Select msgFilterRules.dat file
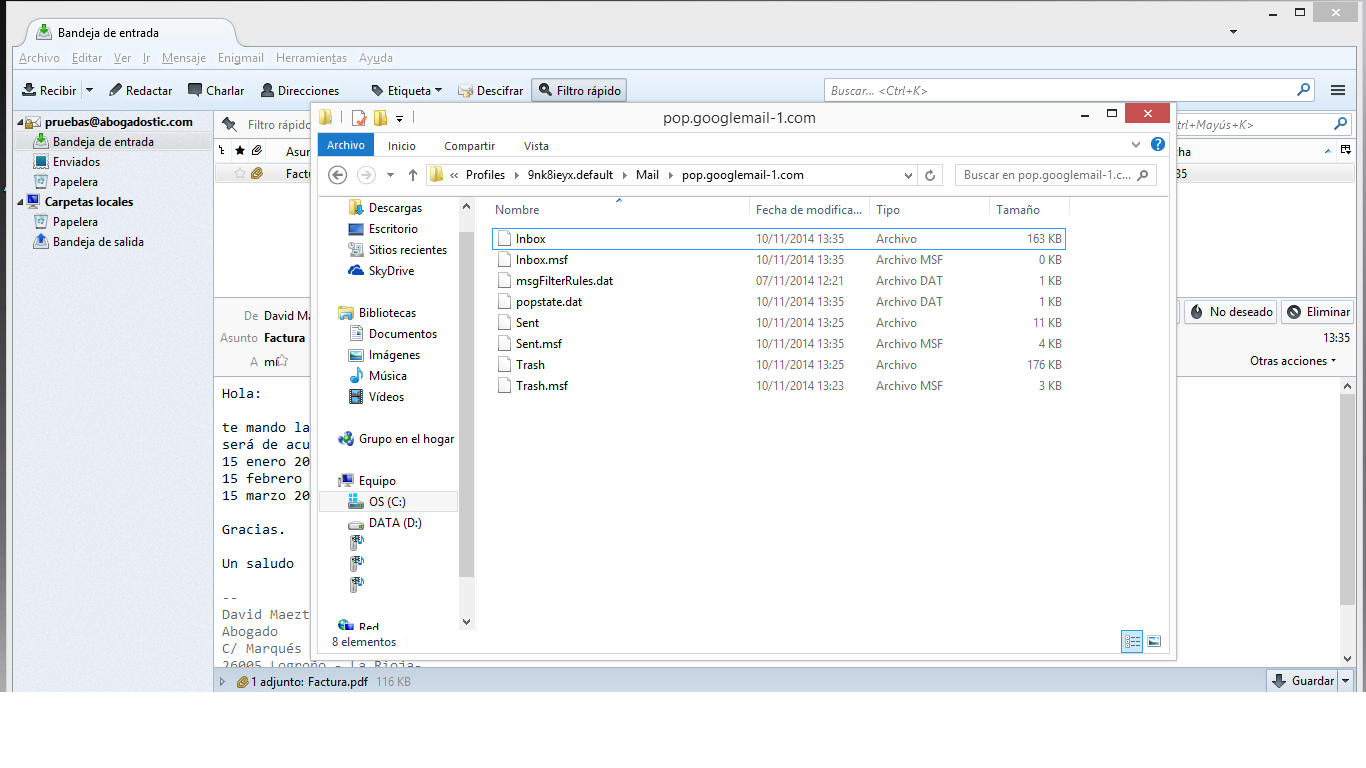The image size is (1366, 768). pyautogui.click(x=564, y=281)
